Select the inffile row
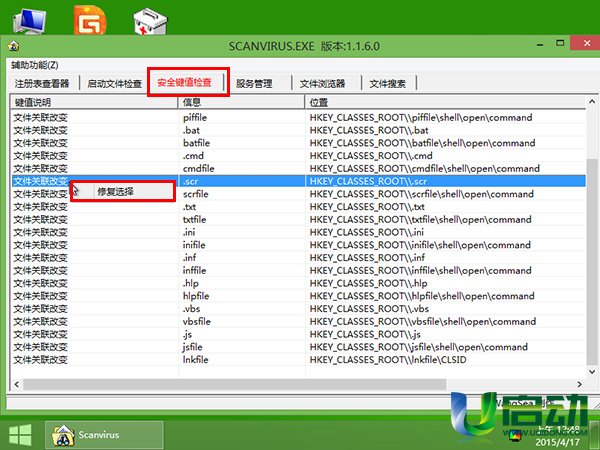 (298, 271)
